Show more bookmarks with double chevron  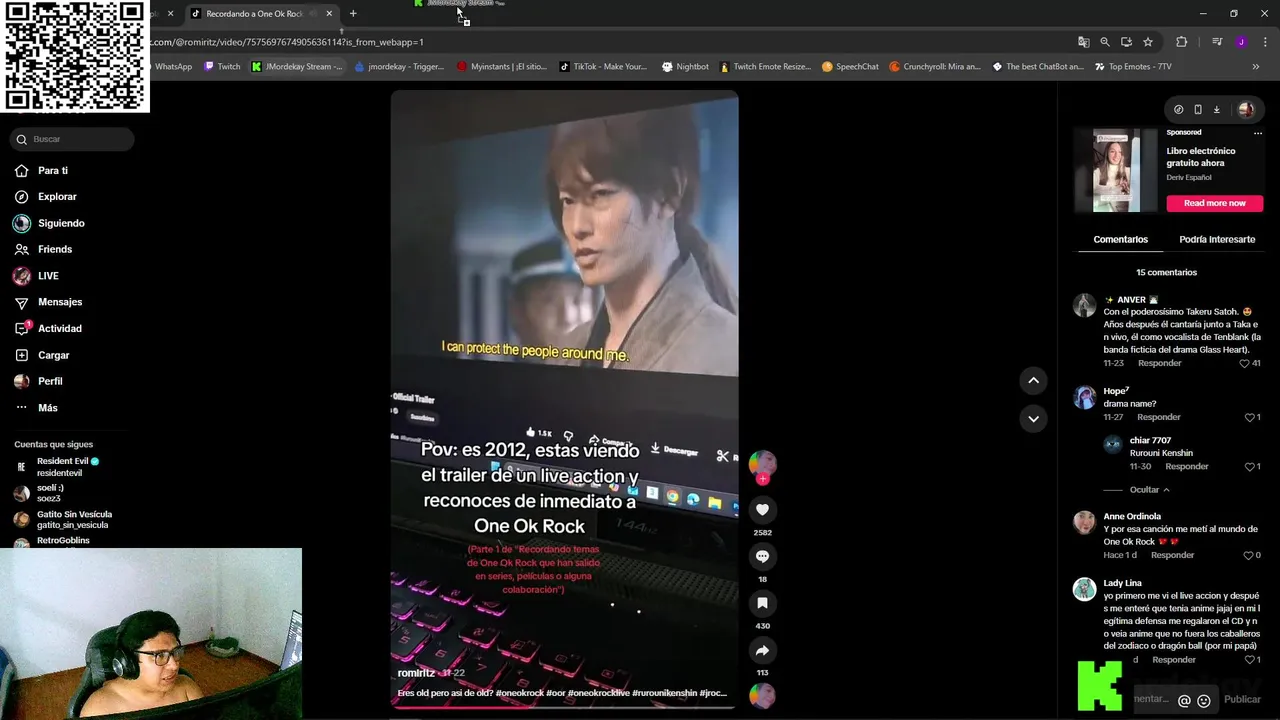(x=1256, y=67)
